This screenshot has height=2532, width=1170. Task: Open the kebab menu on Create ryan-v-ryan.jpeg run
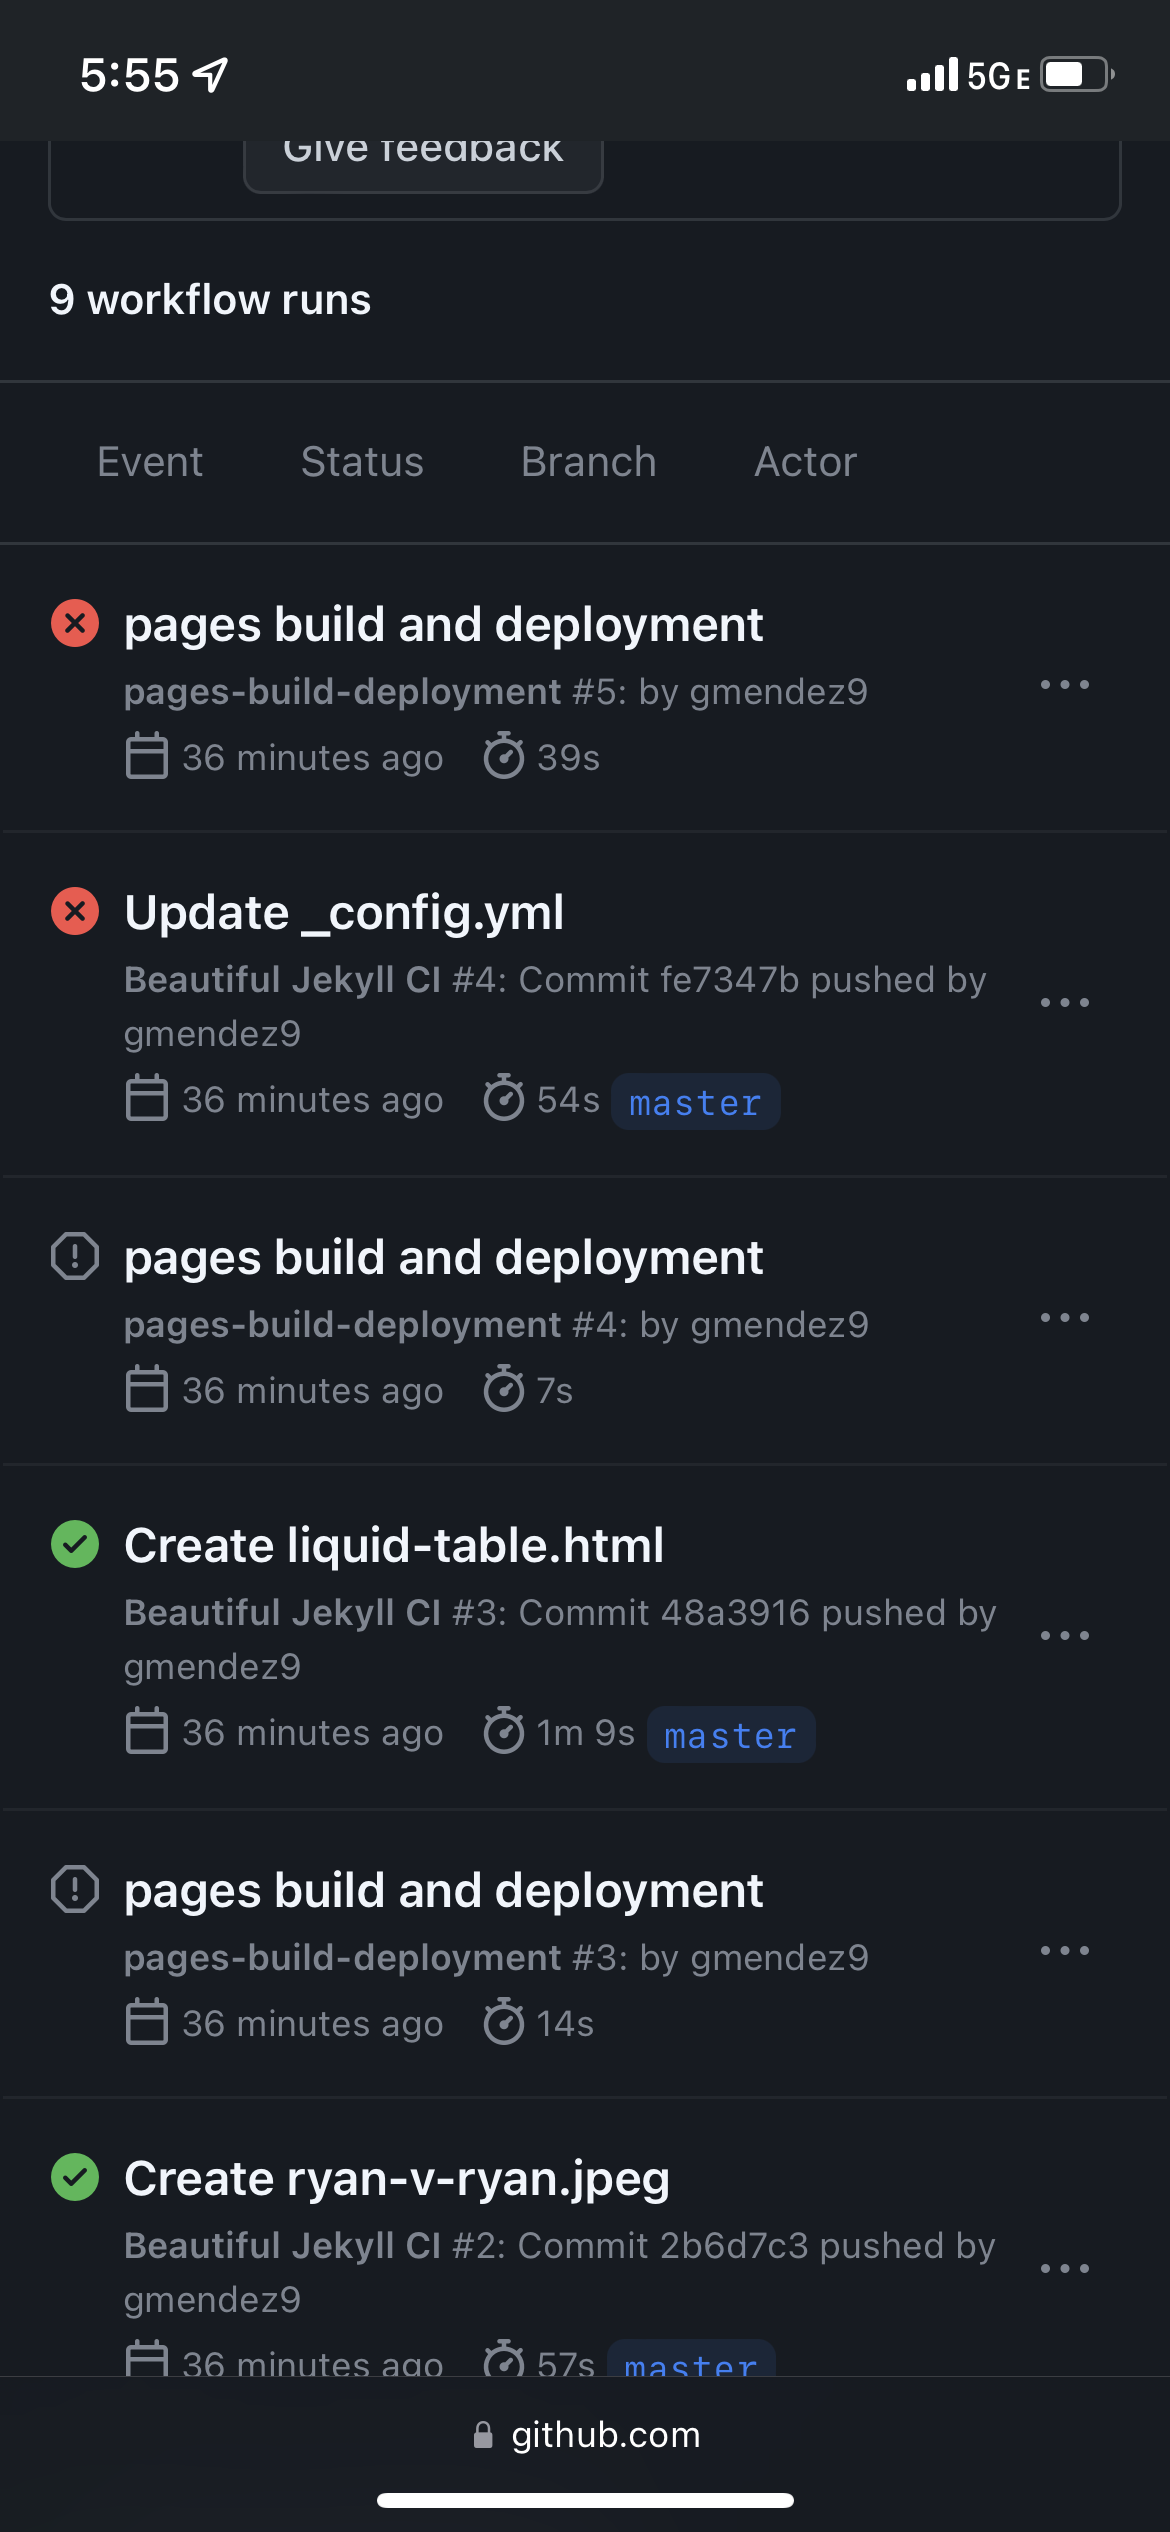pyautogui.click(x=1064, y=2268)
